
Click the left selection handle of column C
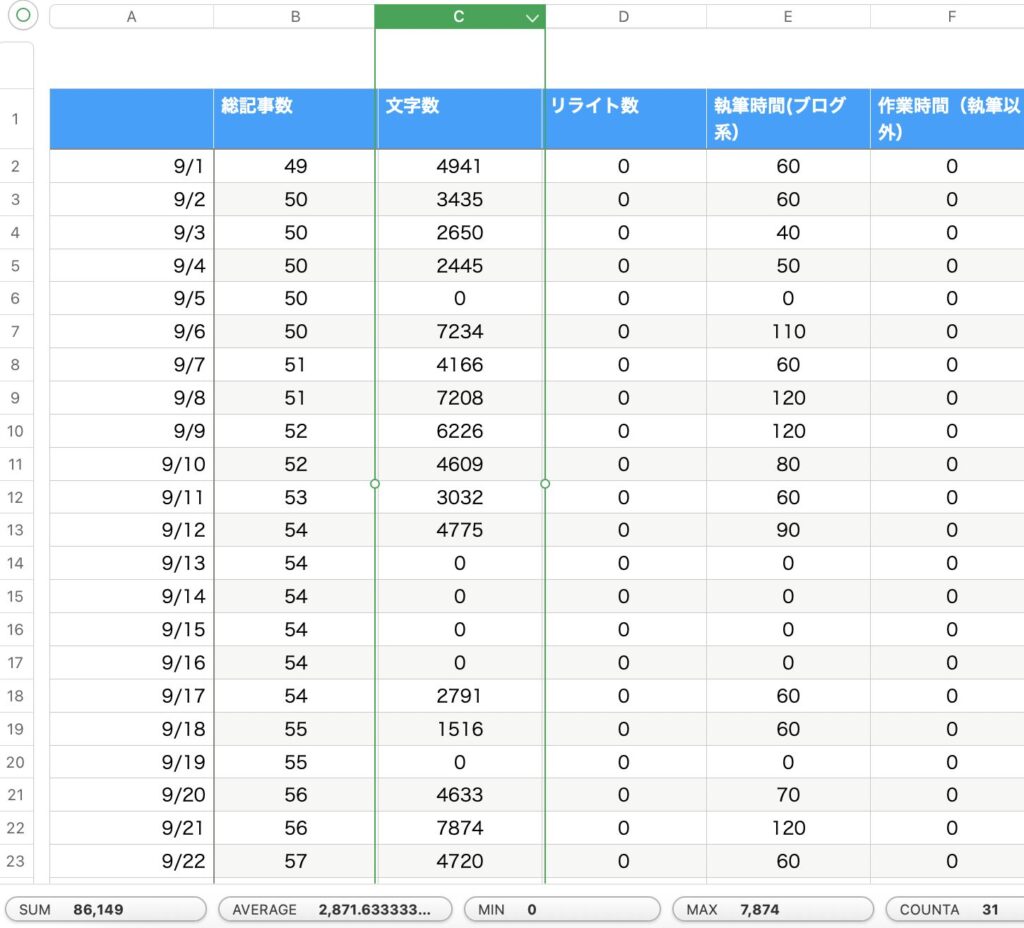tap(375, 484)
